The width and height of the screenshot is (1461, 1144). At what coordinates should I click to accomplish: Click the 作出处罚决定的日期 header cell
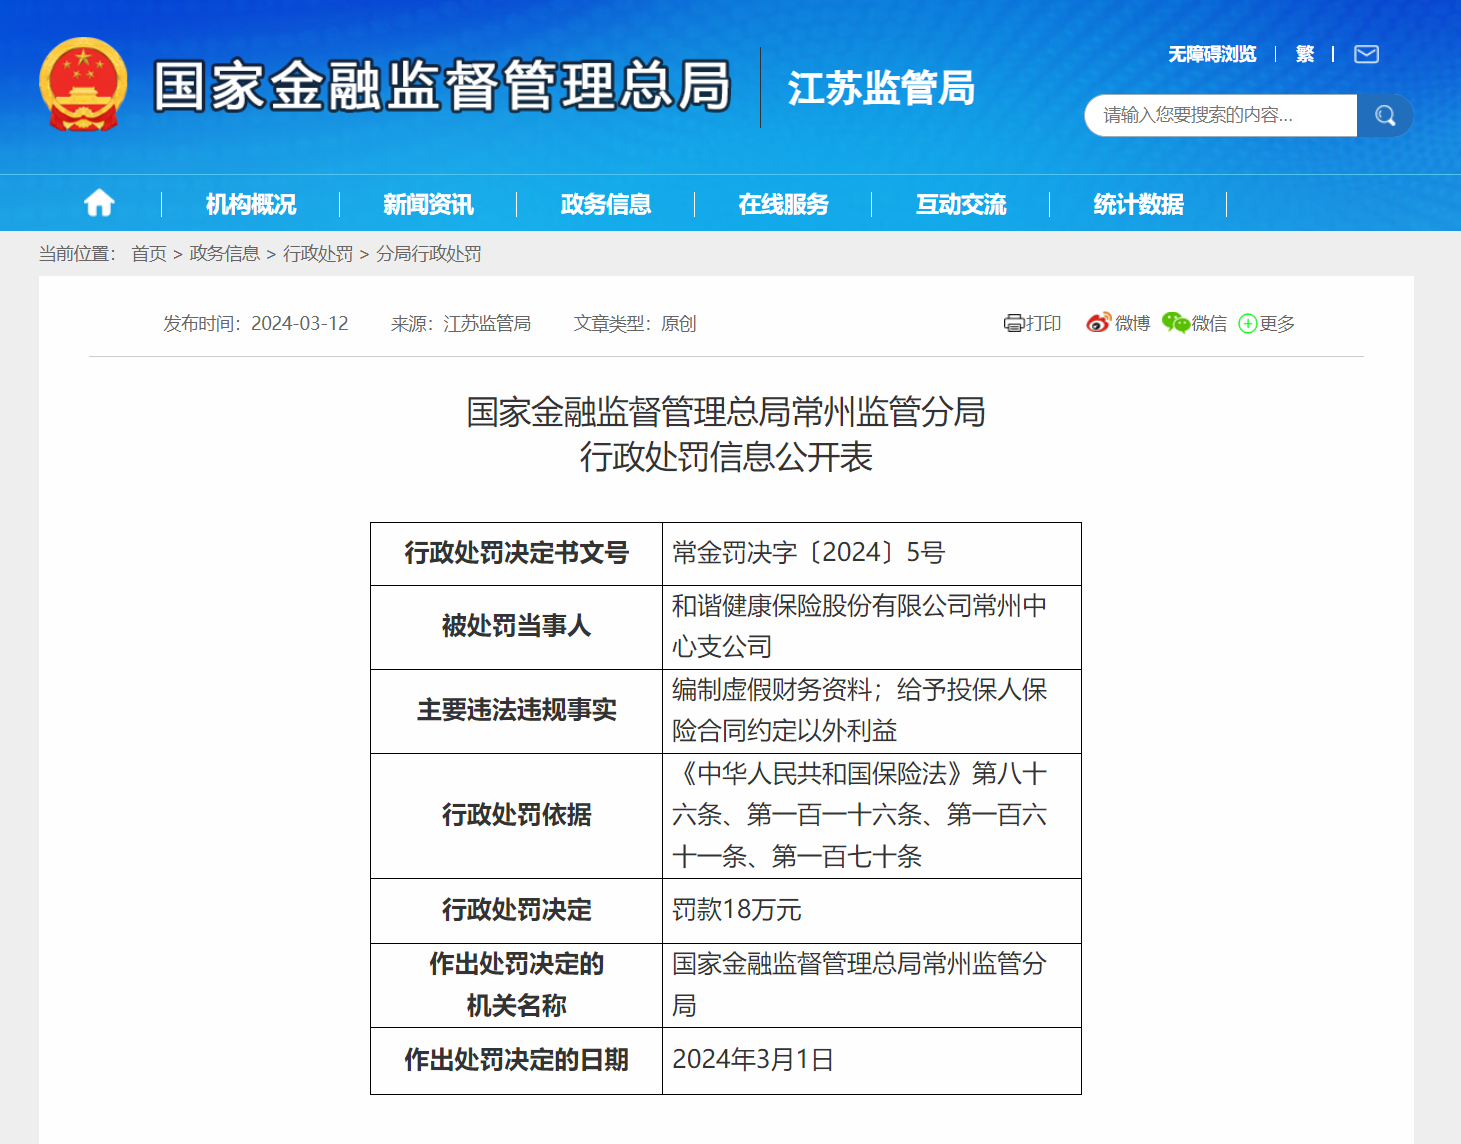click(x=516, y=1060)
